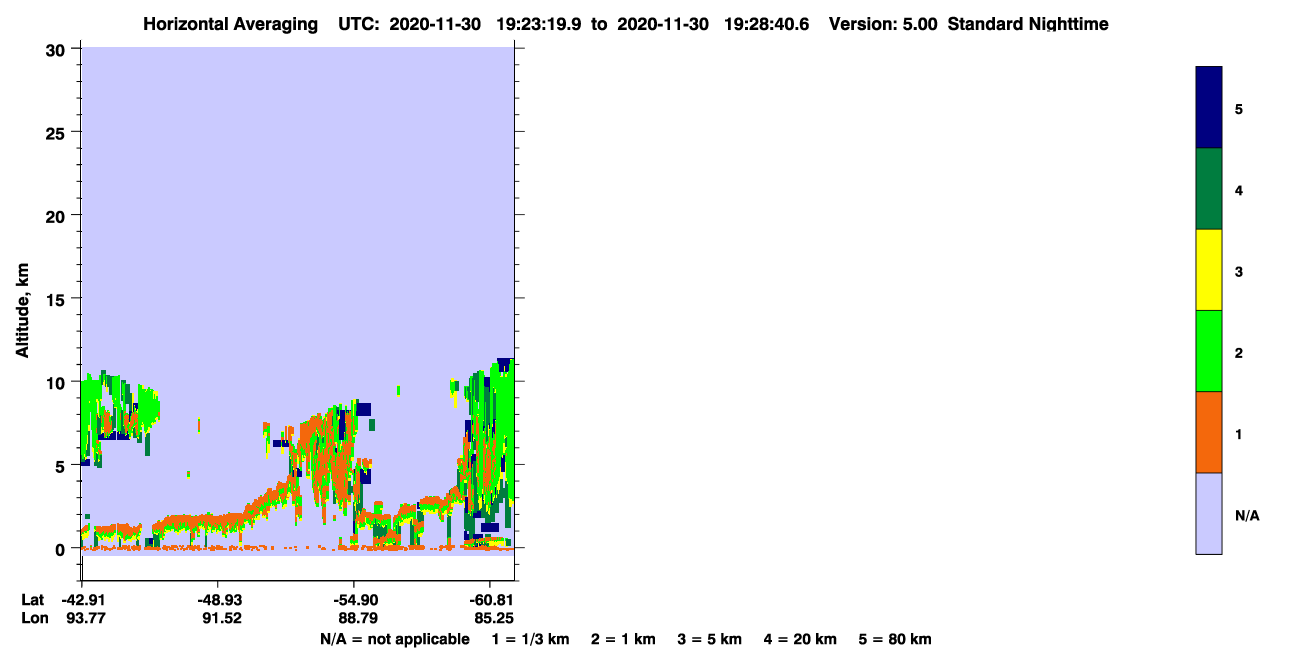Click the orange 1 colorbar segment
Screen dimensions: 1300x667
coord(1209,432)
